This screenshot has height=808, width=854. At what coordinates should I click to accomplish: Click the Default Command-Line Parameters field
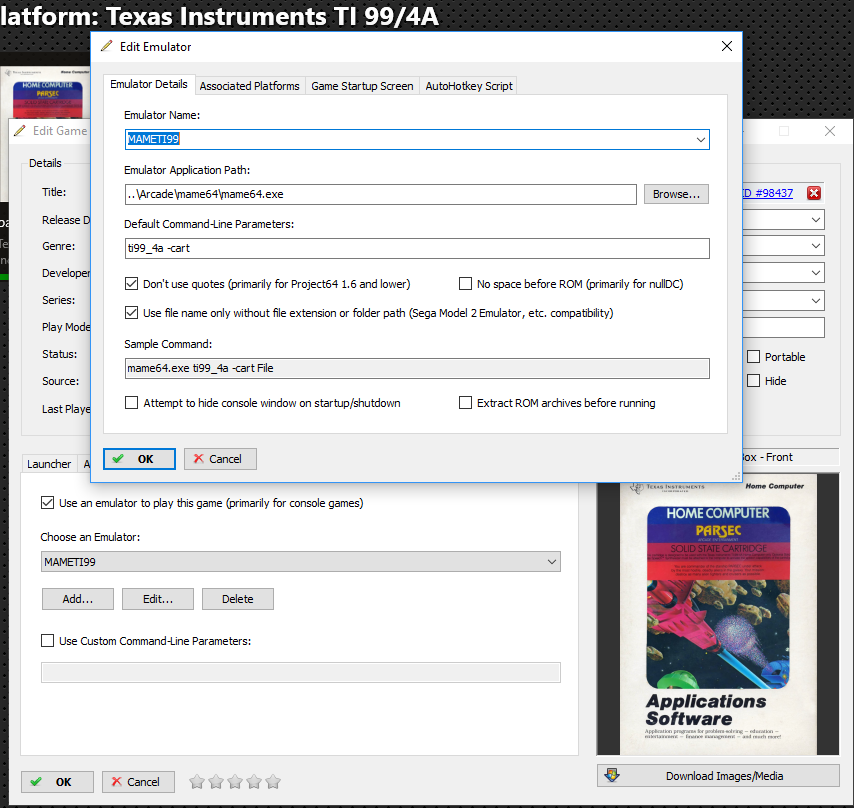tap(417, 248)
